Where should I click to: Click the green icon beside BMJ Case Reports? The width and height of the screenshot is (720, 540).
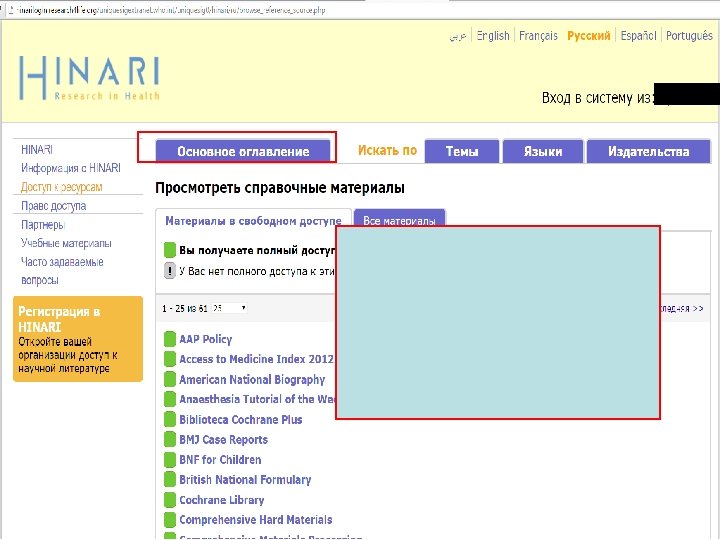tap(170, 439)
